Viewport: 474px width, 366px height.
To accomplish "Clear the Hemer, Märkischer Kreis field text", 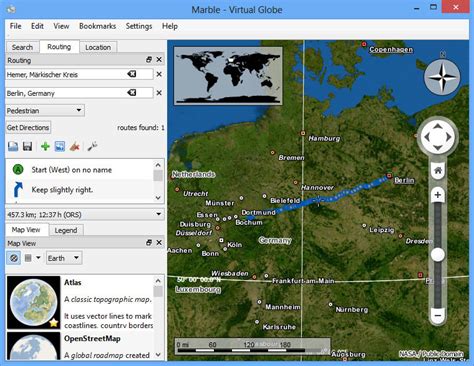I will pyautogui.click(x=132, y=74).
